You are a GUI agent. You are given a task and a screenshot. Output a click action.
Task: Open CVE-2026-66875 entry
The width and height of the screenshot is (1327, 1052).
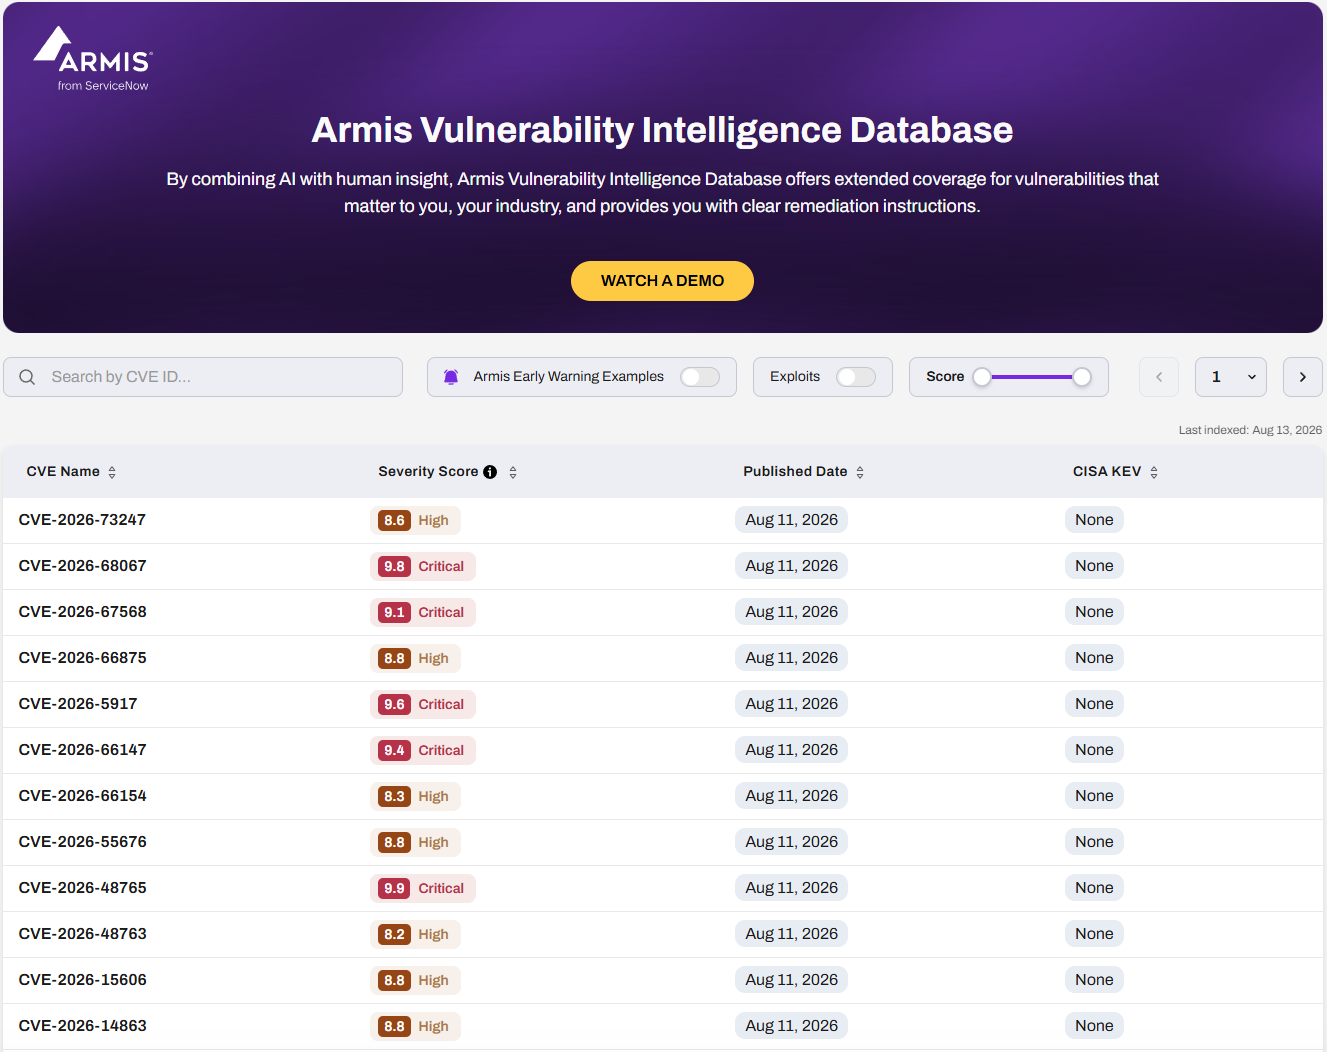tap(82, 658)
